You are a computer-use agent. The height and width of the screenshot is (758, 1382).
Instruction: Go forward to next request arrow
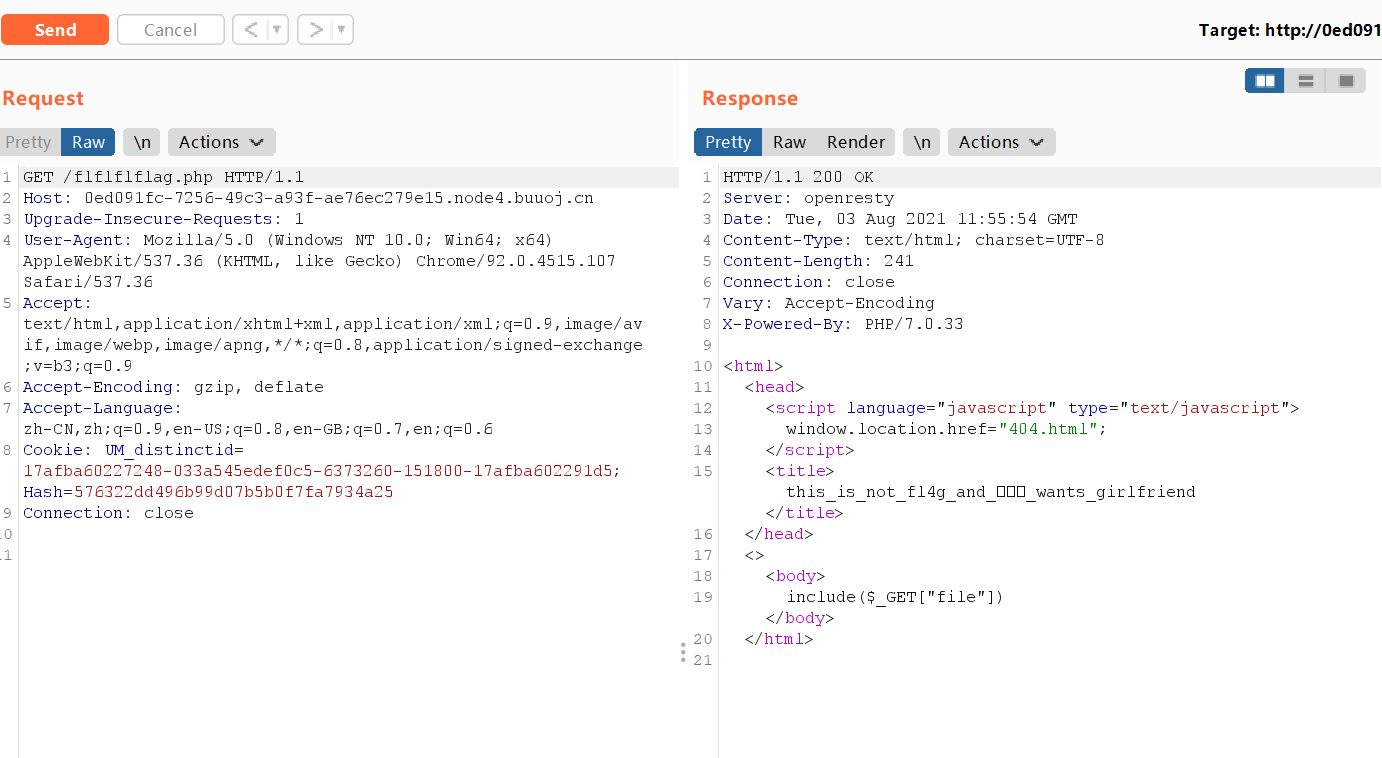(x=316, y=30)
